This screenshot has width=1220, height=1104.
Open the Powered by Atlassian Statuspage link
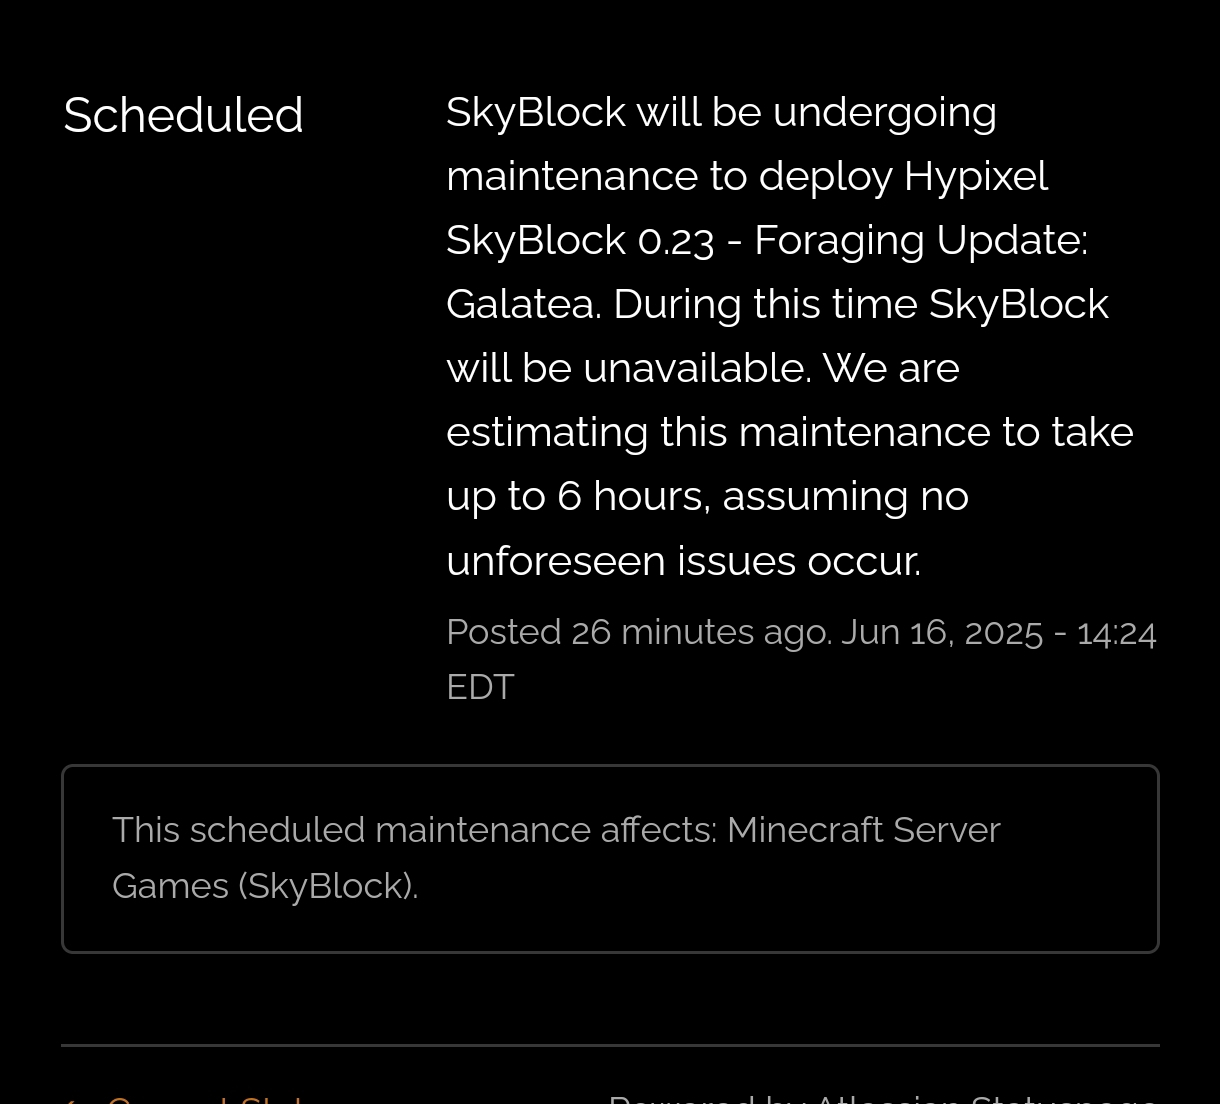coord(883,1099)
